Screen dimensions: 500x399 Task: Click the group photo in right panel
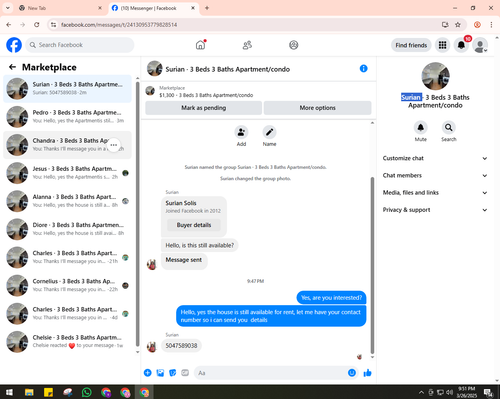[x=435, y=76]
